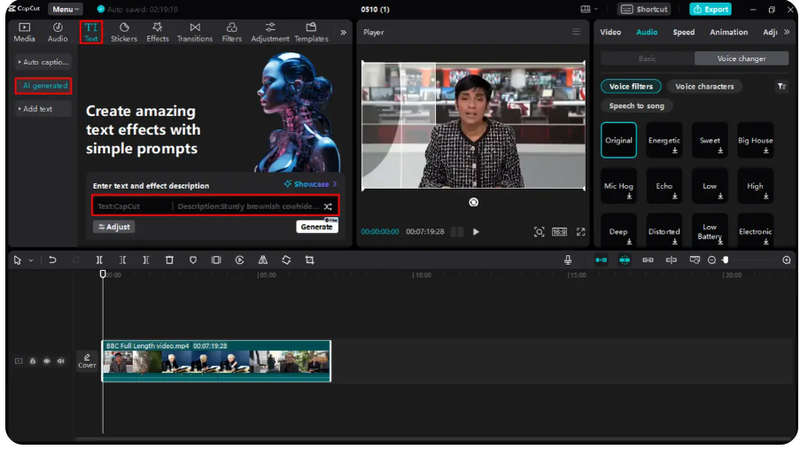Screen dimensions: 800x450
Task: Select the Voice characters pill
Action: pos(705,86)
